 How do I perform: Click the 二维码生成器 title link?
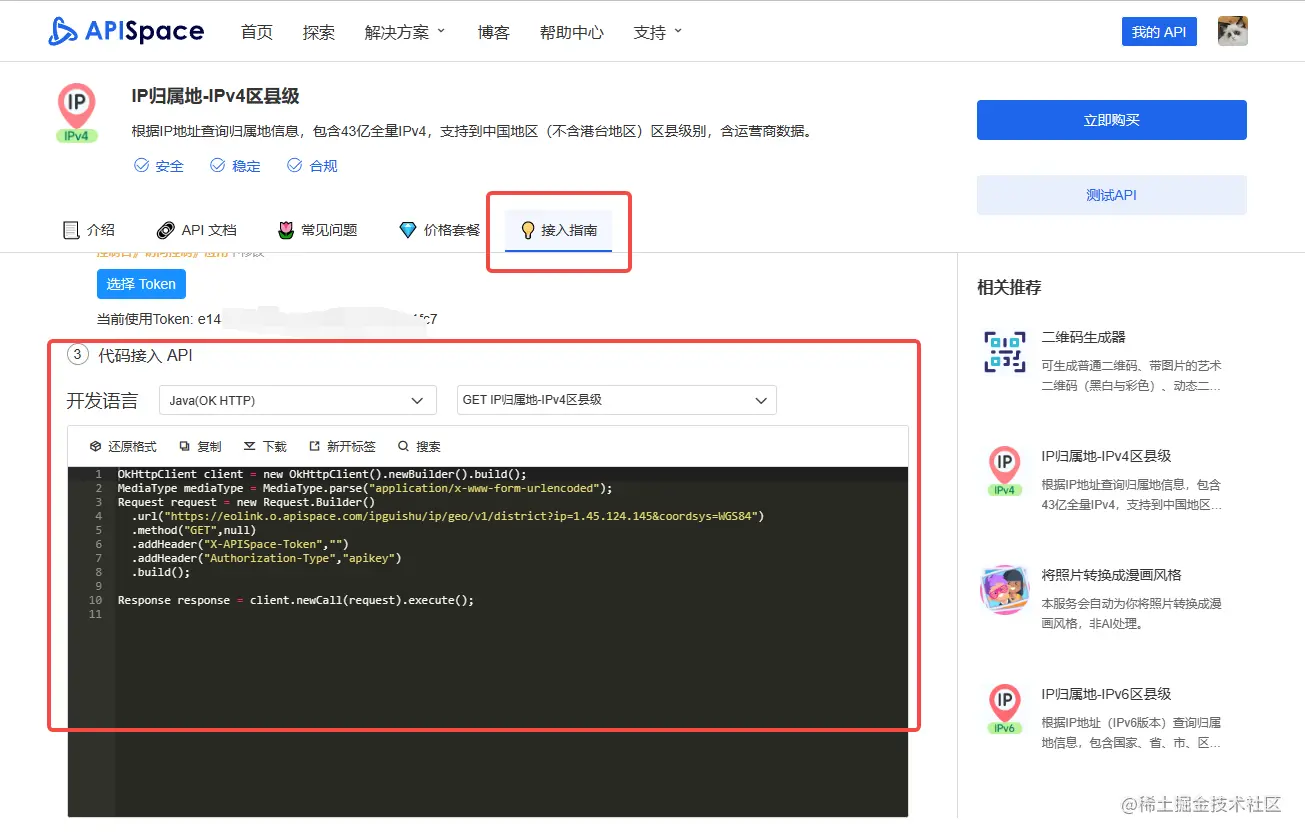[1084, 337]
